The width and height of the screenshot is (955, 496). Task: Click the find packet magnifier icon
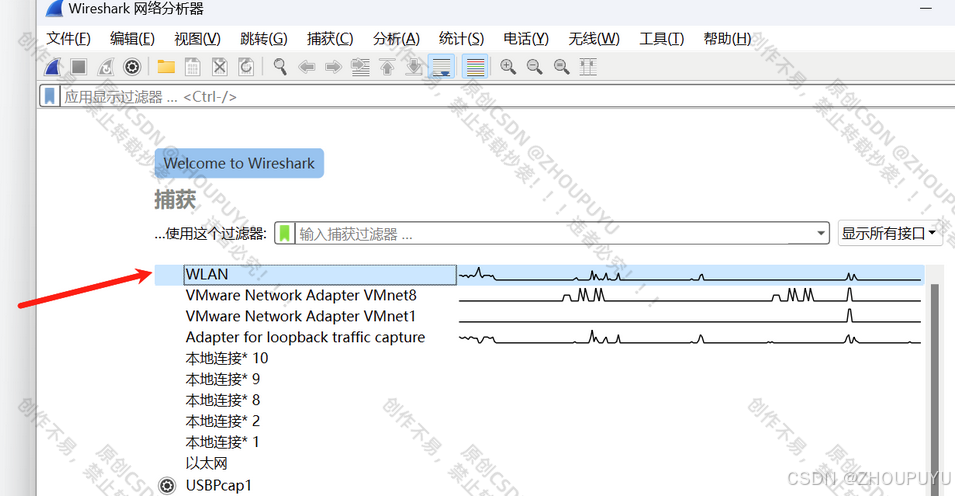click(280, 66)
